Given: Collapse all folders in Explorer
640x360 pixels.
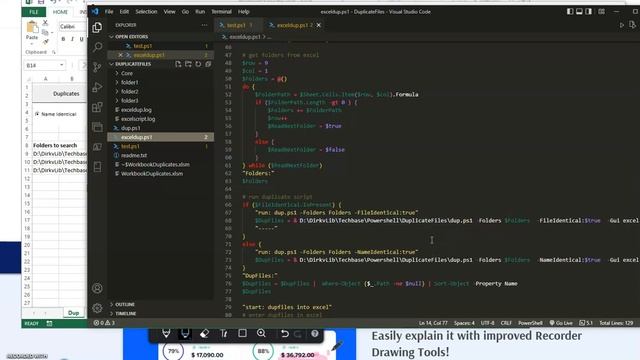Looking at the screenshot, I should coord(208,64).
